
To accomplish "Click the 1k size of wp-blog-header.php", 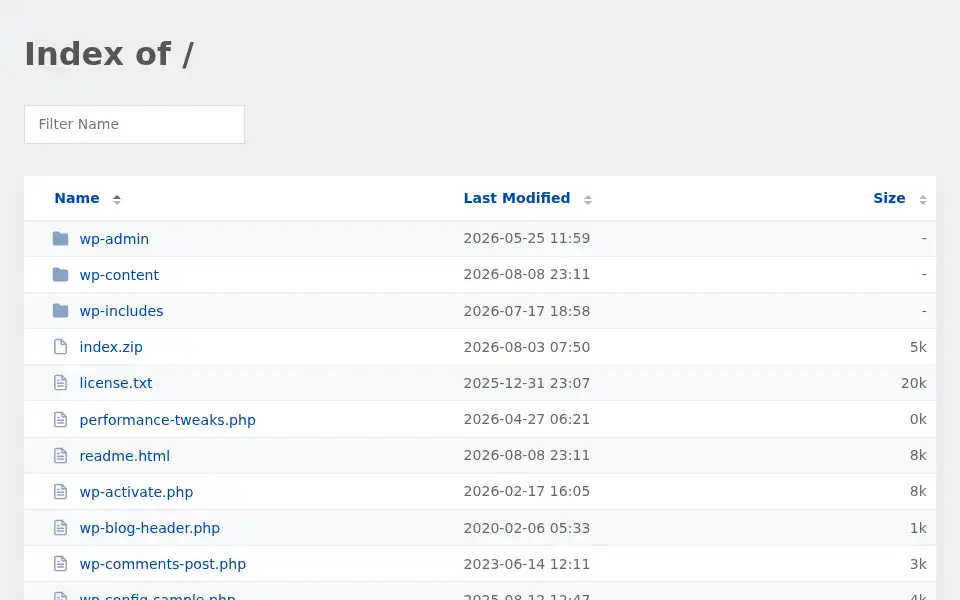I will coord(918,528).
